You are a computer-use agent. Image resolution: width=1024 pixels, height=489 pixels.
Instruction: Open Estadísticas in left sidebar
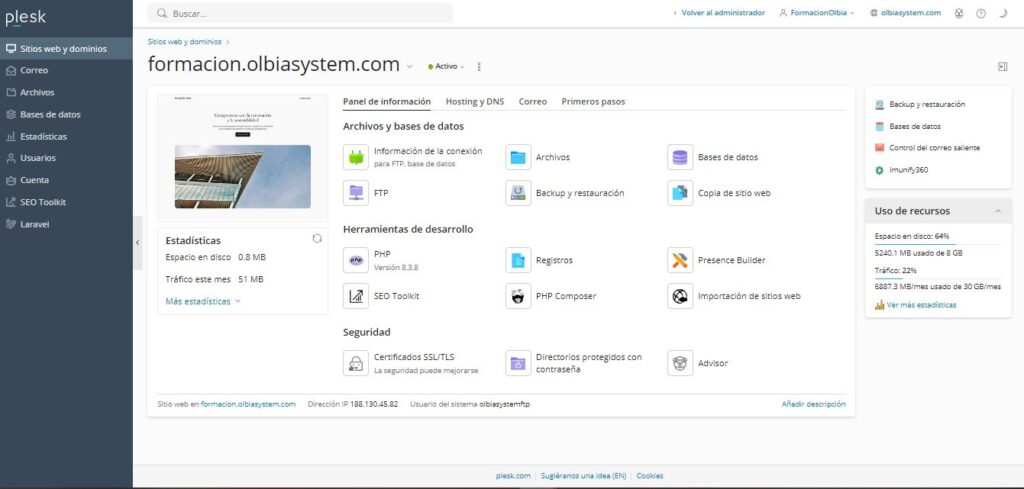click(x=66, y=136)
